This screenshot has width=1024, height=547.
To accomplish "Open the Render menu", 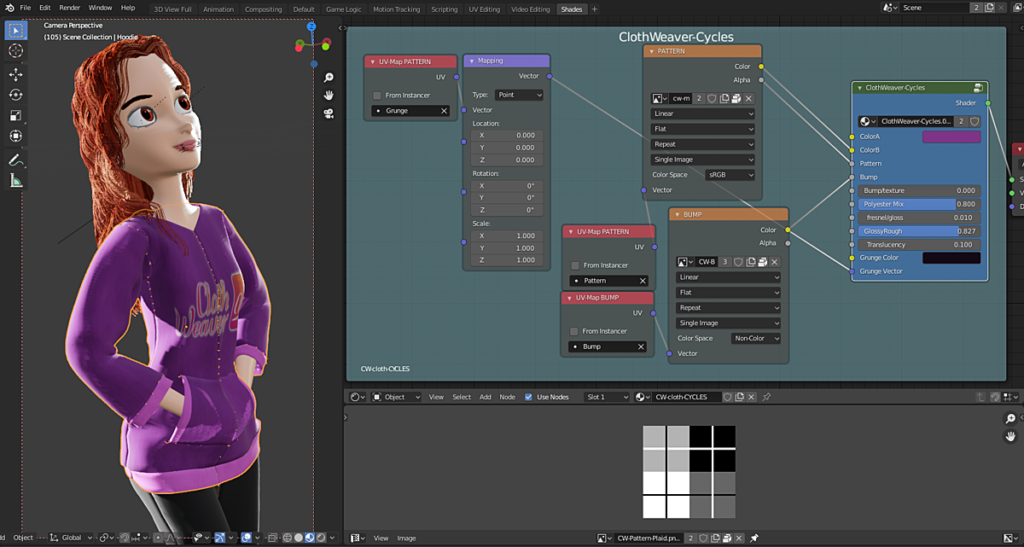I will (x=69, y=8).
